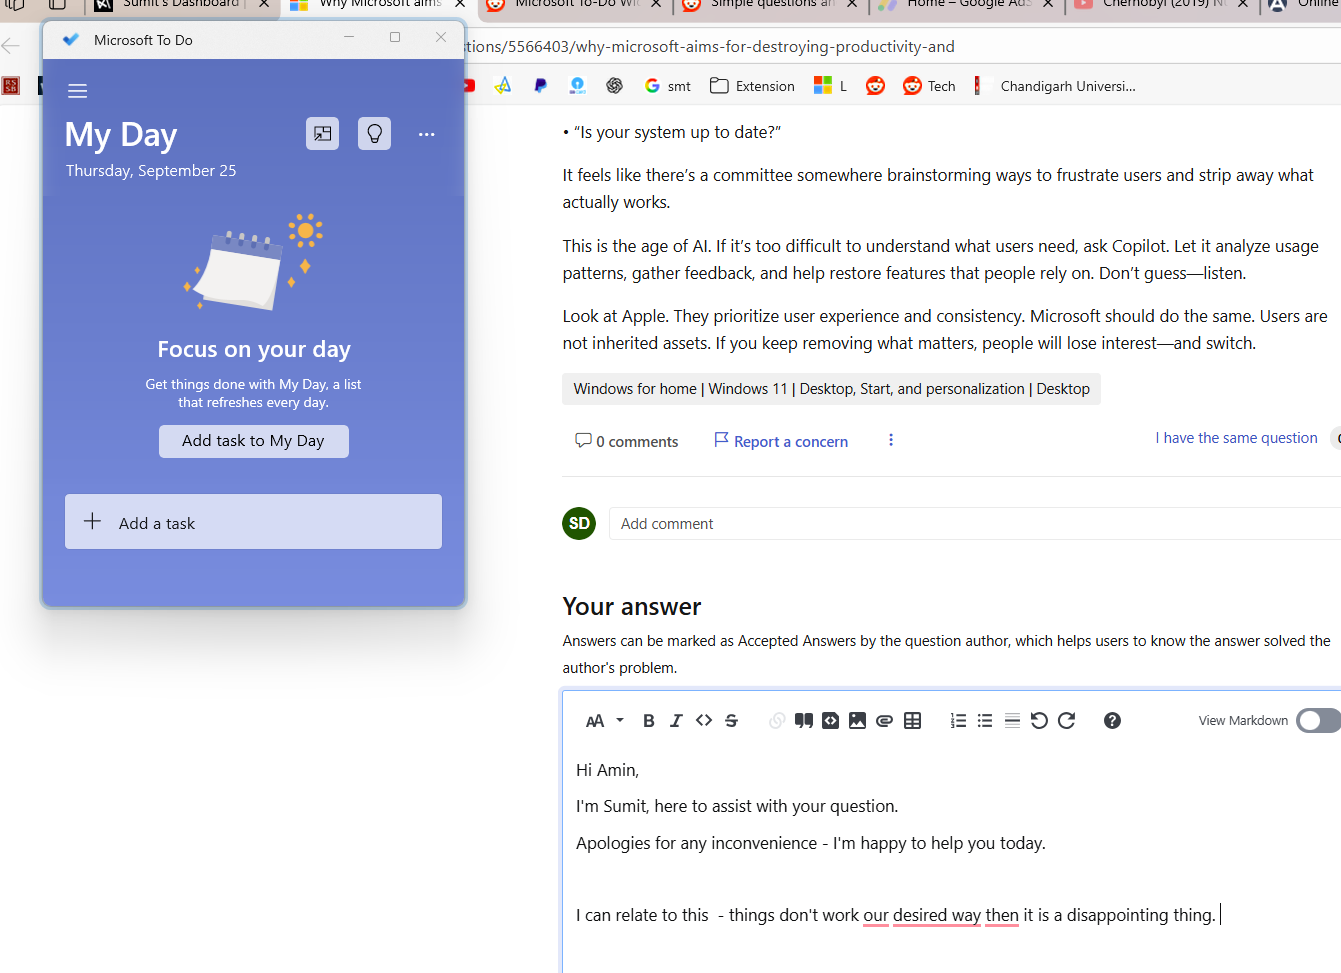The width and height of the screenshot is (1341, 973).
Task: Click the Add task to My Day button
Action: pyautogui.click(x=254, y=441)
